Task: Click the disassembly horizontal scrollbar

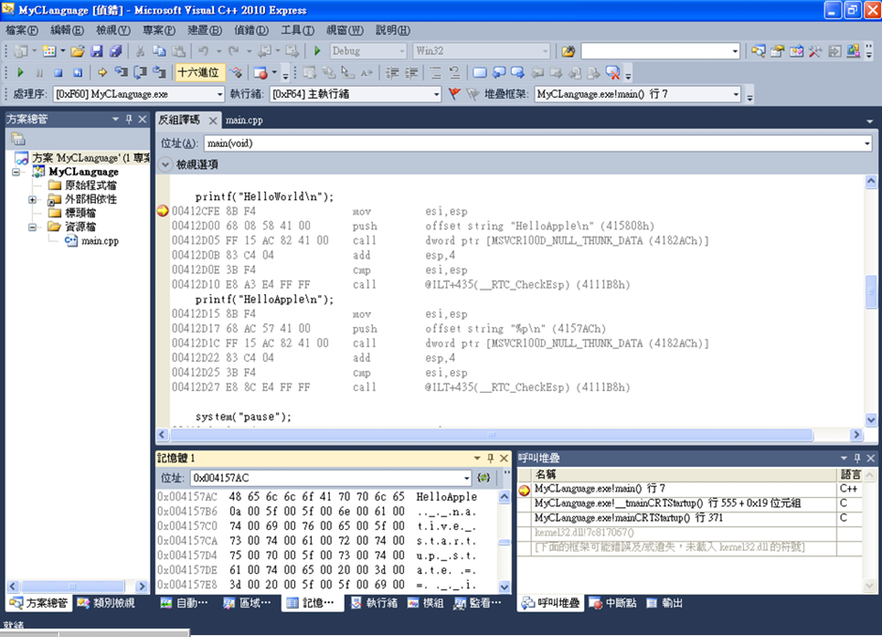Action: point(492,434)
